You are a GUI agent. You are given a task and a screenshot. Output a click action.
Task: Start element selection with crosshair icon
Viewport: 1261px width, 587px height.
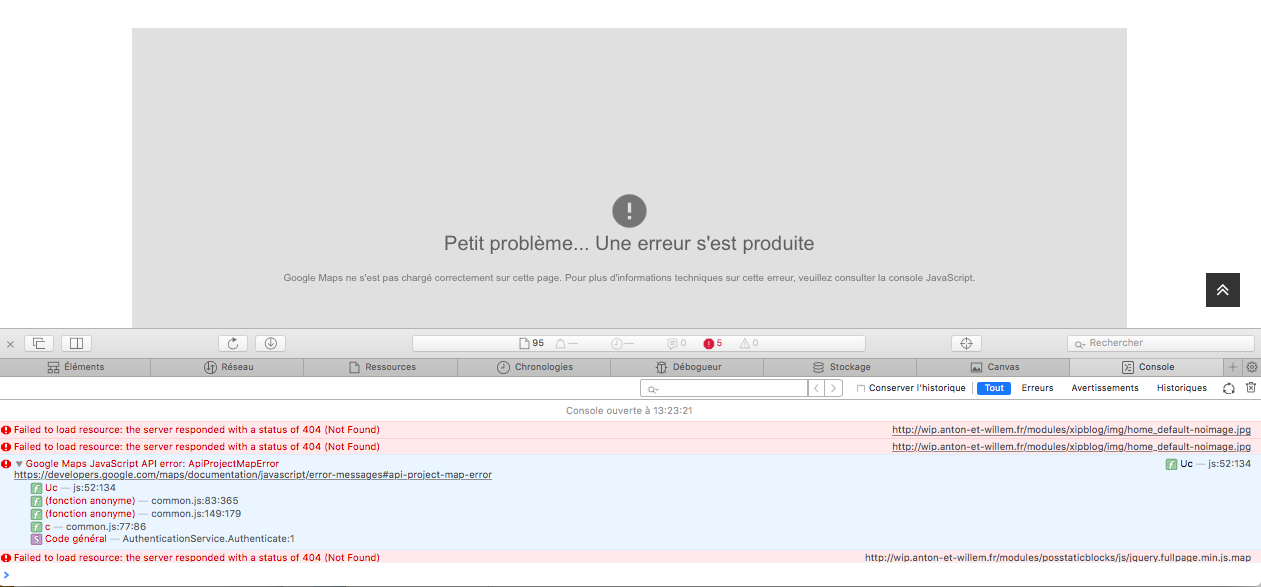[x=966, y=343]
